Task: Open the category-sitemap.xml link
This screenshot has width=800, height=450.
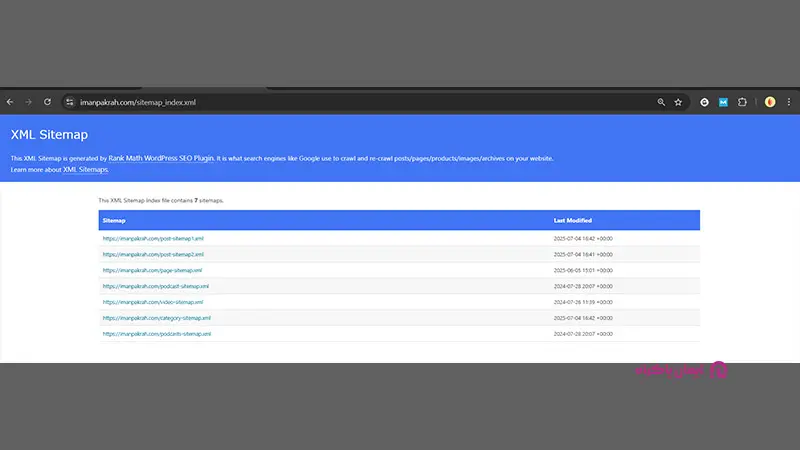Action: click(156, 318)
